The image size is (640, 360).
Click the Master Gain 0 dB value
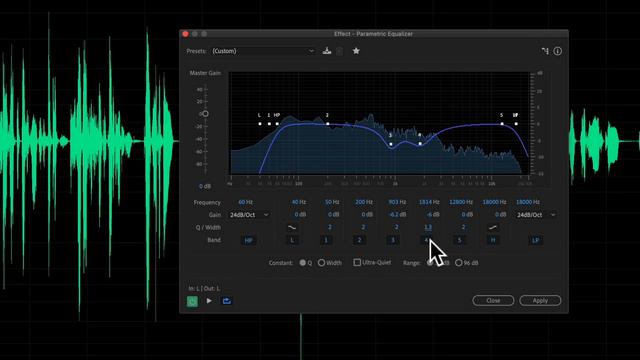coord(205,186)
